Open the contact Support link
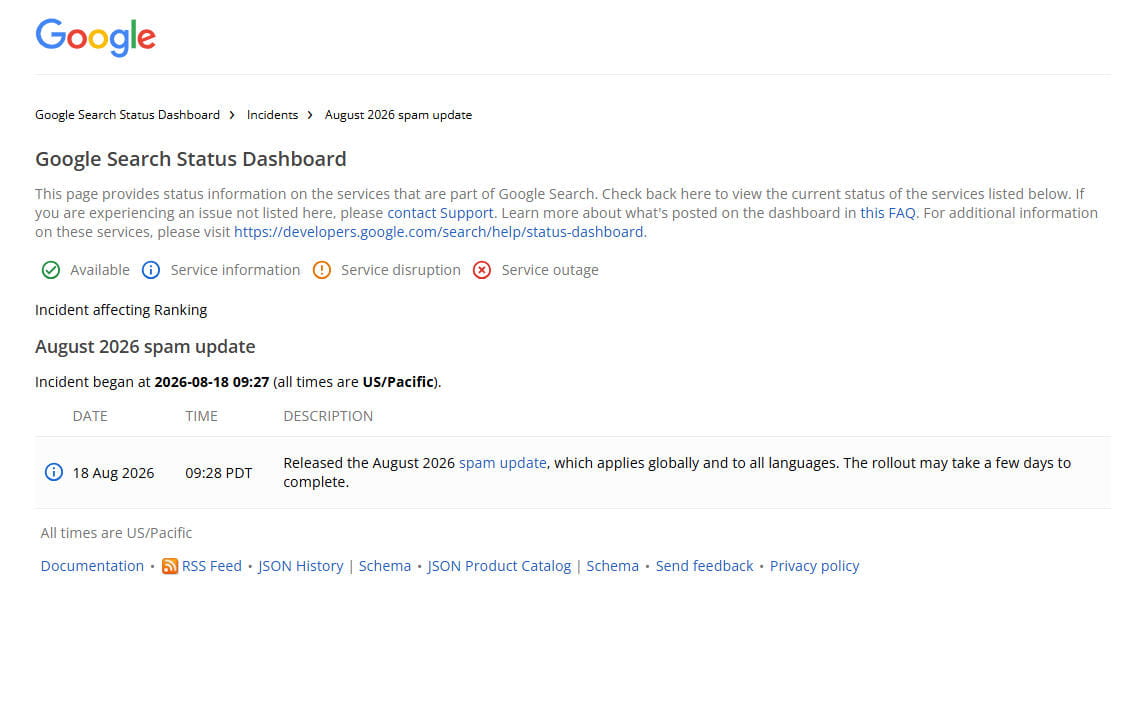This screenshot has width=1123, height=707. (x=440, y=213)
